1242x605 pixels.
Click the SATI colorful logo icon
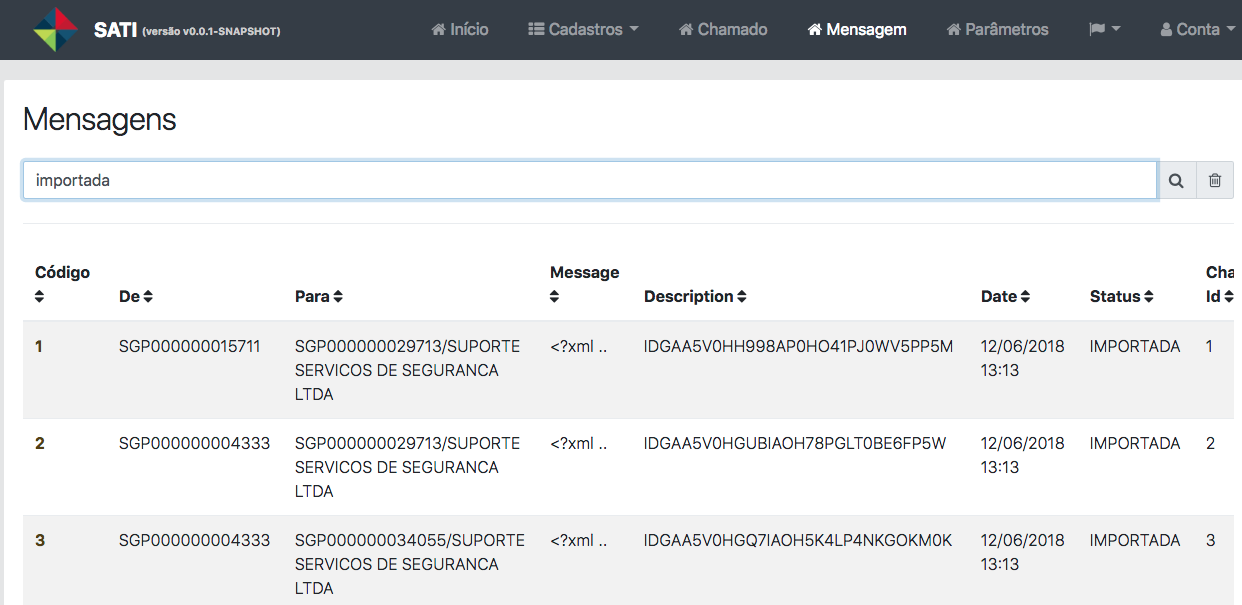click(x=55, y=29)
